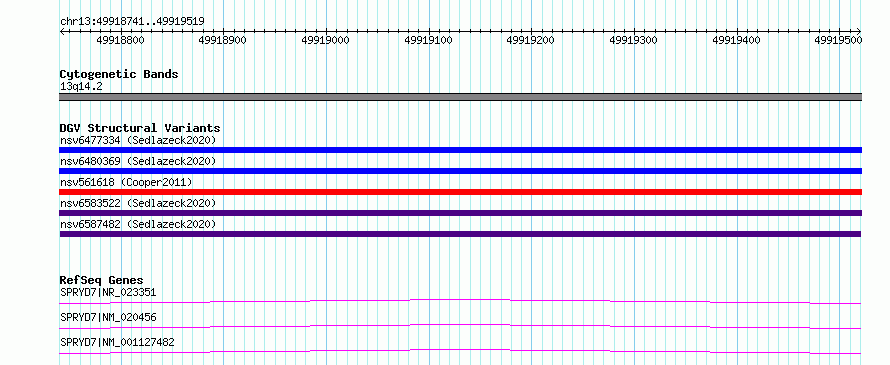This screenshot has height=365, width=890.
Task: Click ruler tick label 49918900
Action: click(223, 40)
